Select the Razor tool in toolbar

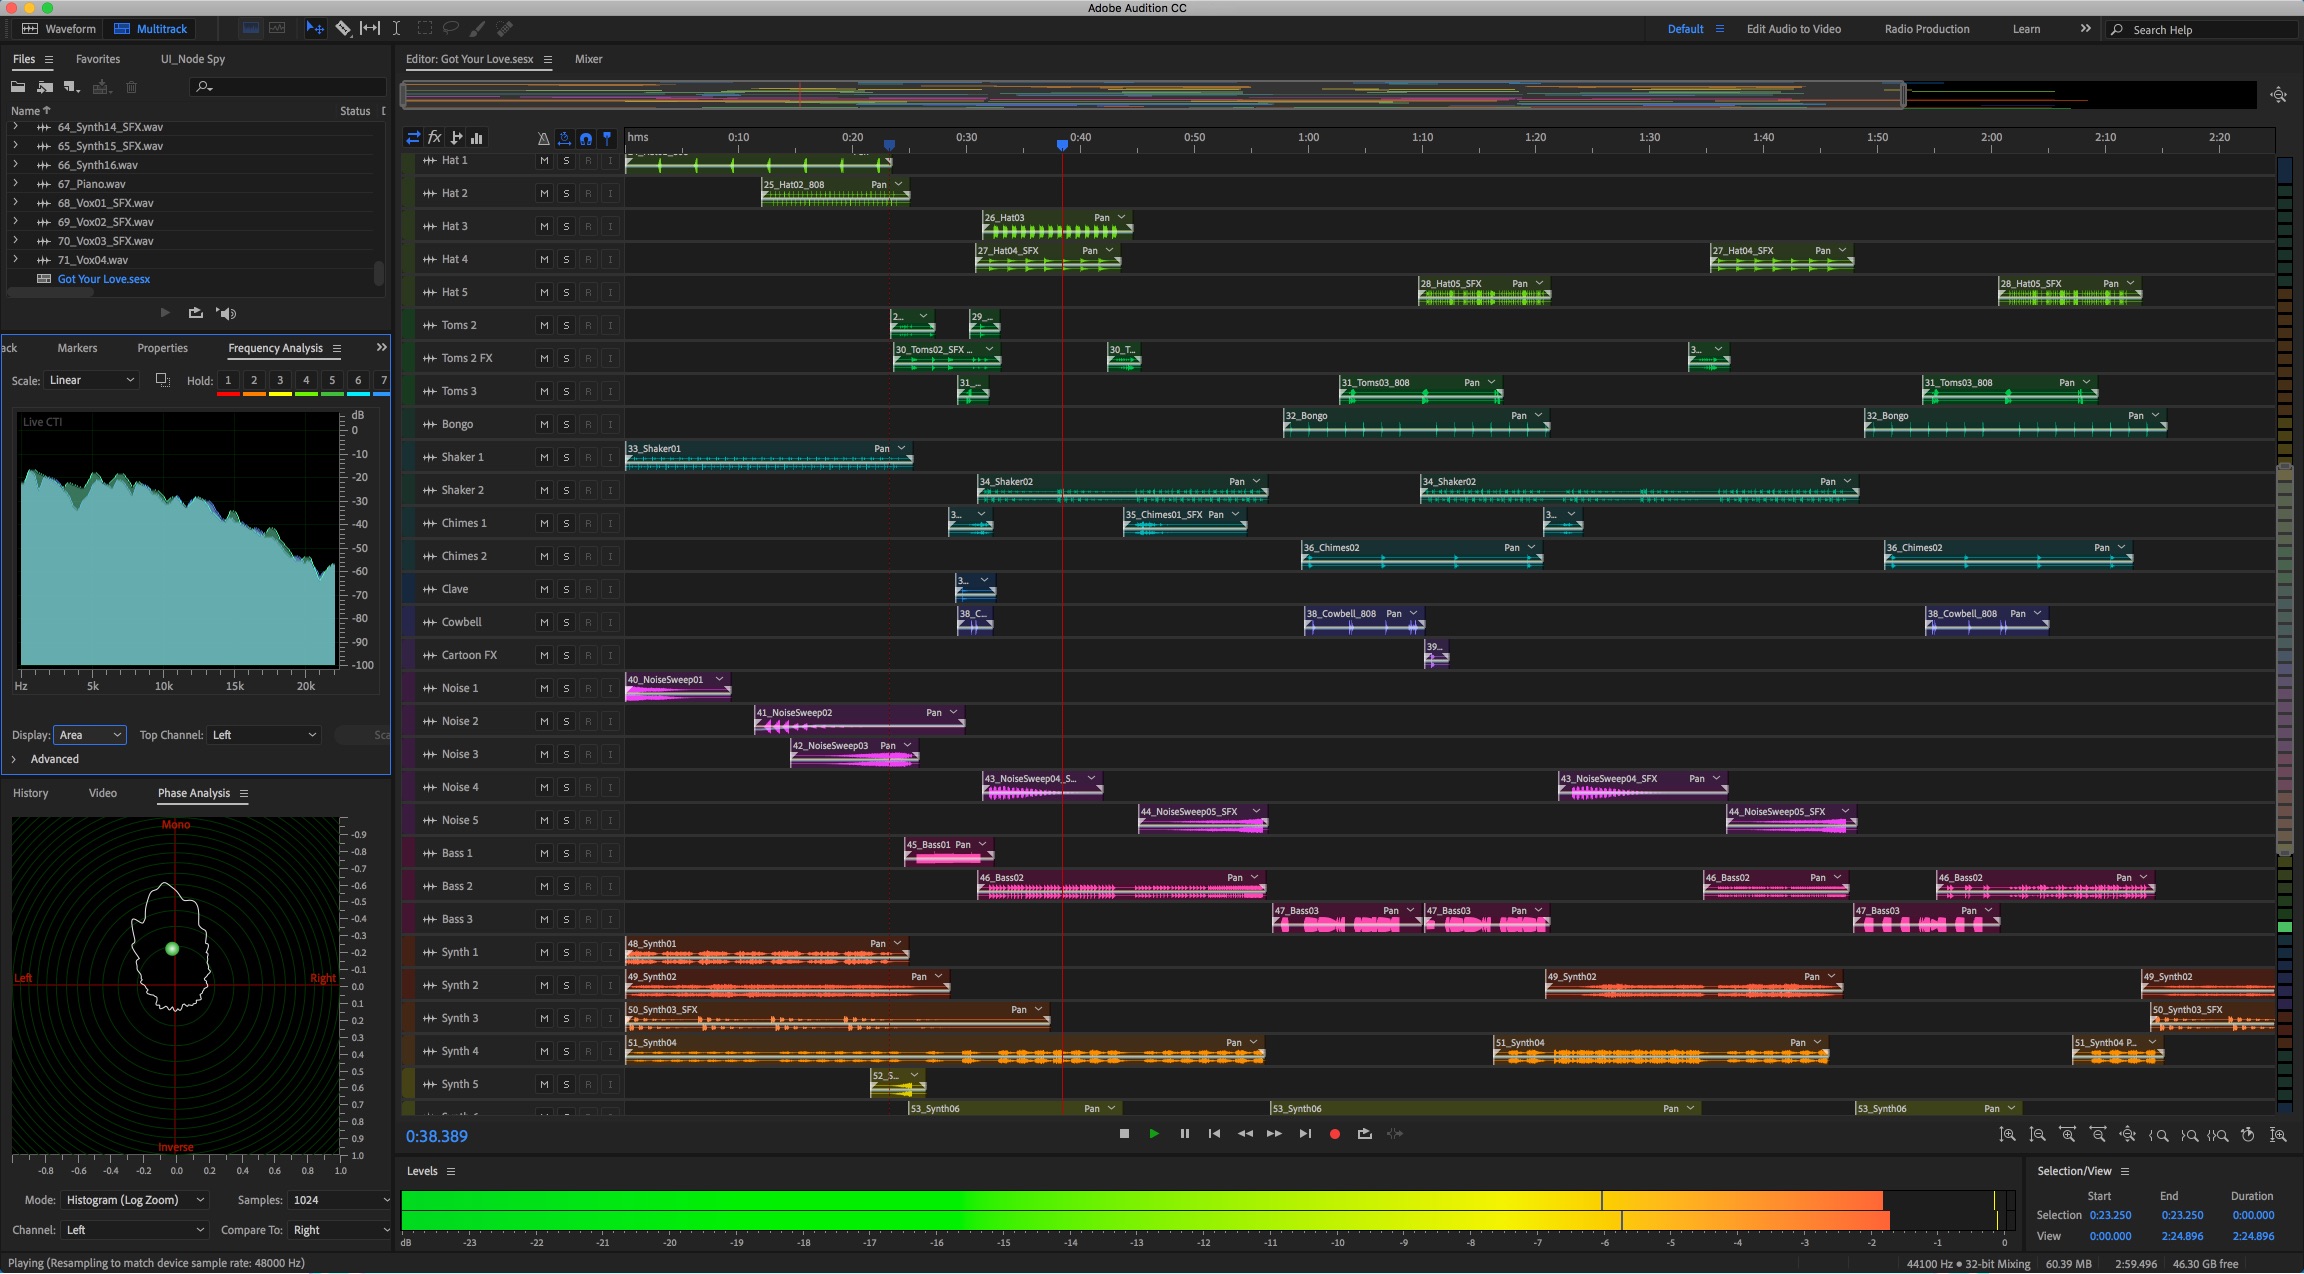pyautogui.click(x=343, y=29)
